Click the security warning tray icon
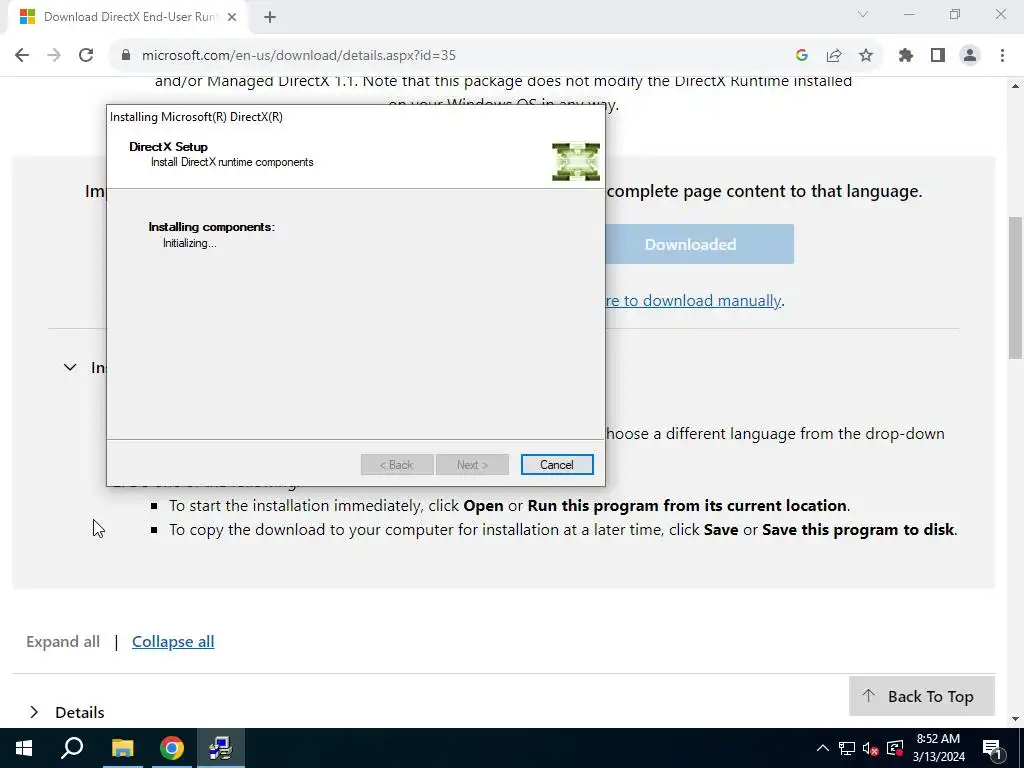Image resolution: width=1024 pixels, height=768 pixels. coord(895,748)
